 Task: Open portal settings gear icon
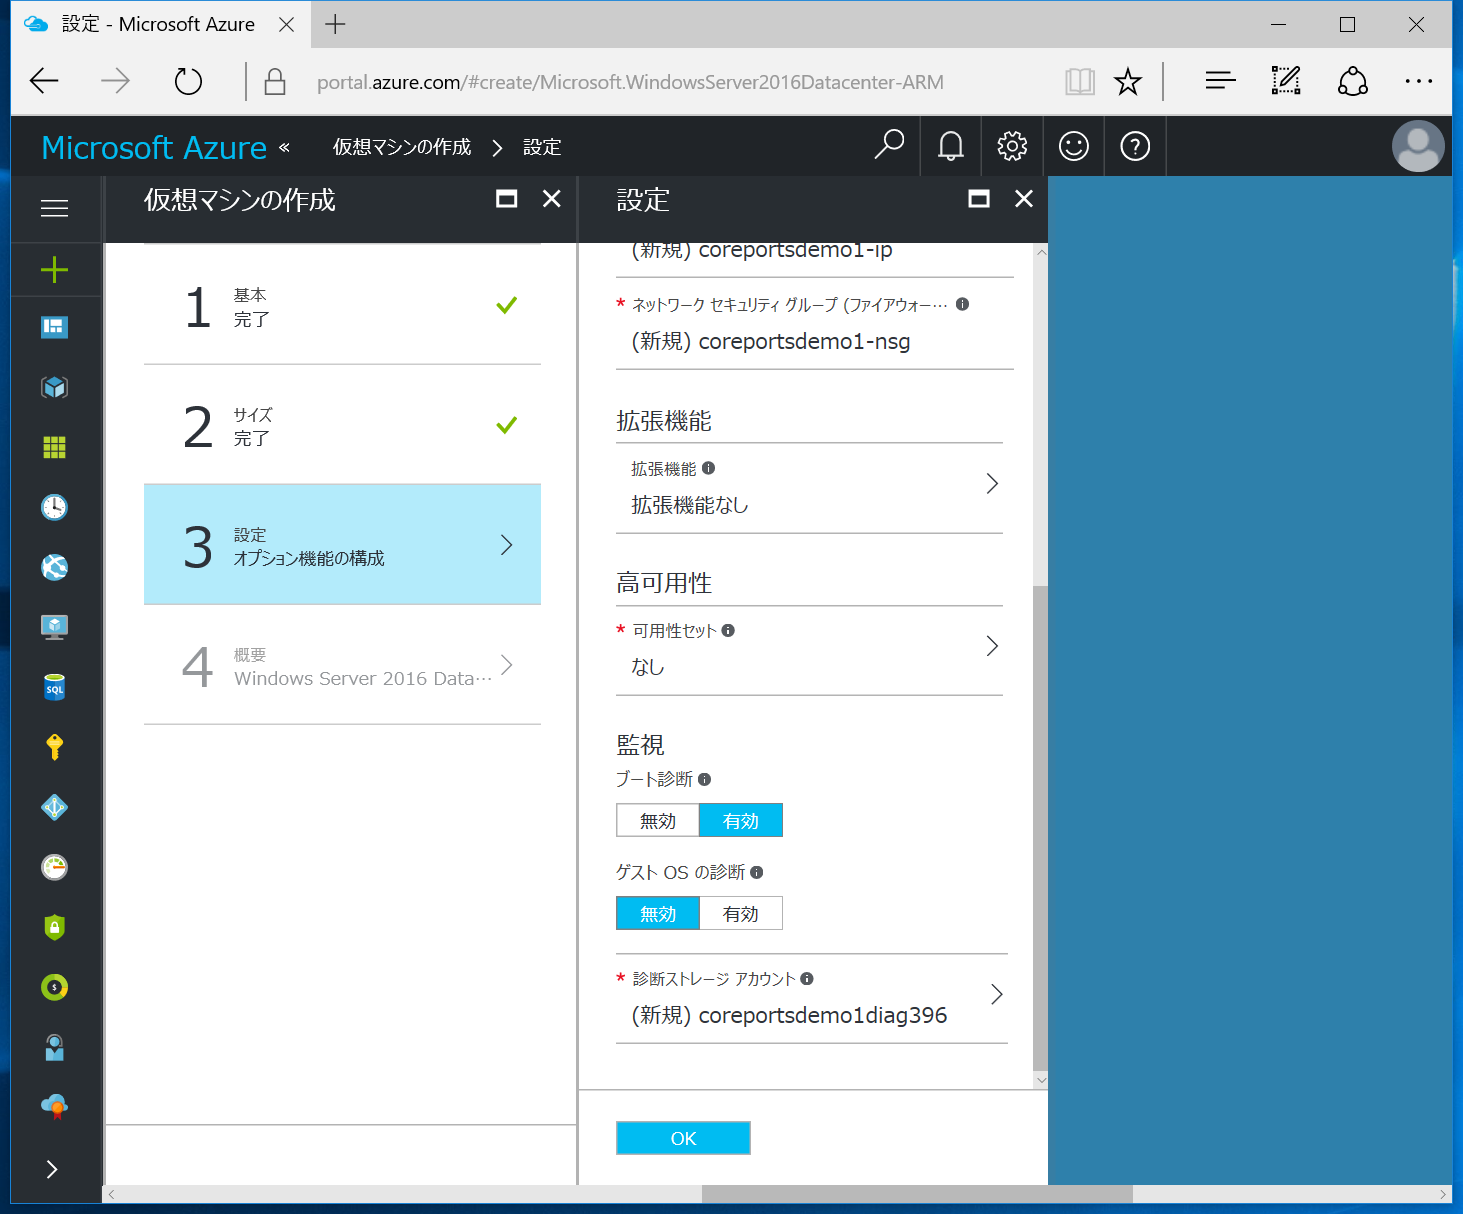pos(1012,146)
